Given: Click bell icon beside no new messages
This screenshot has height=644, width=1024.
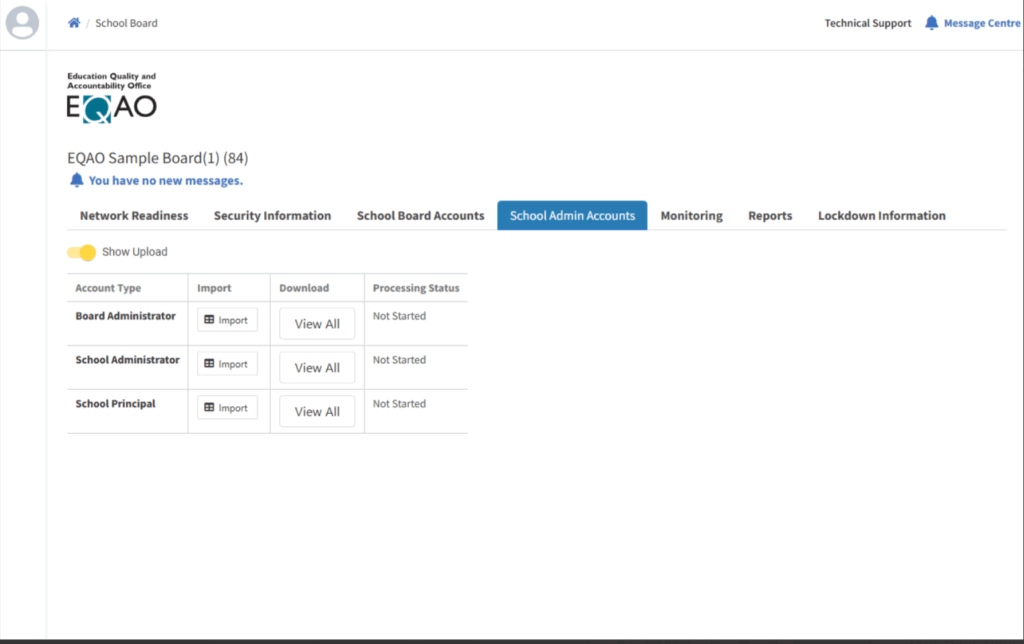Looking at the screenshot, I should click(x=77, y=180).
